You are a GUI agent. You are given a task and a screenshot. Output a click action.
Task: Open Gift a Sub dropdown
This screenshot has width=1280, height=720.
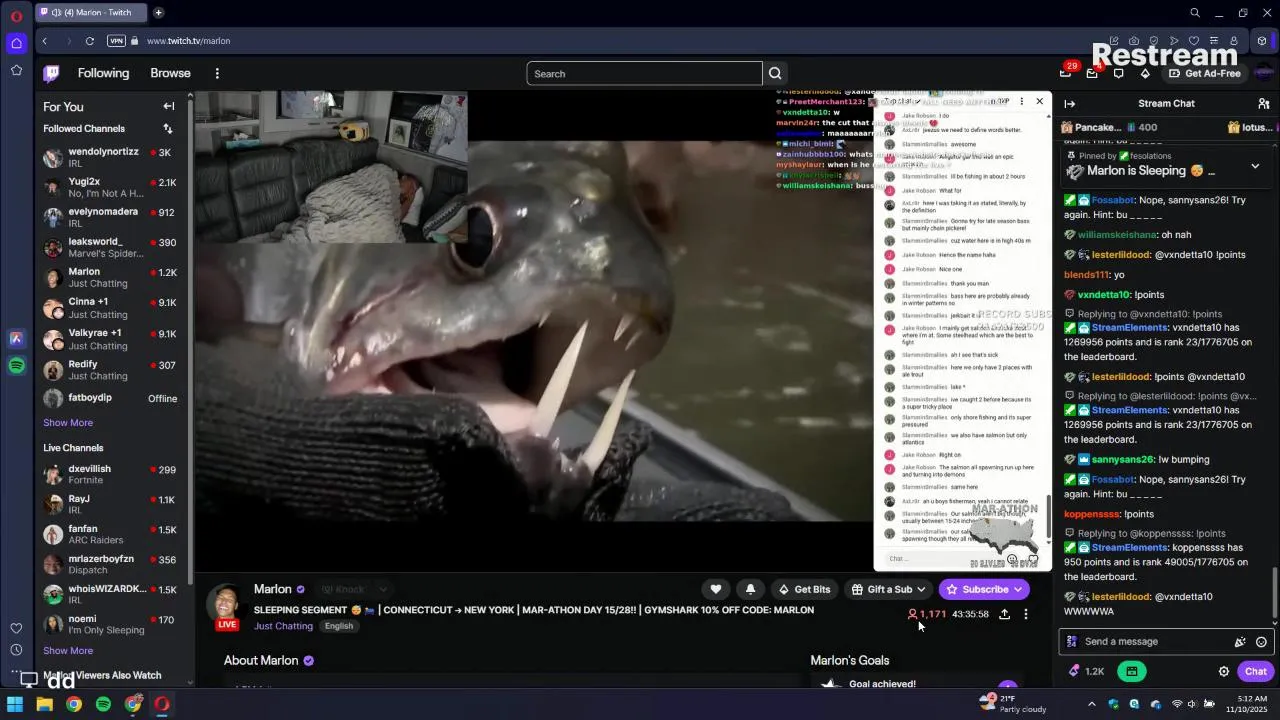888,589
